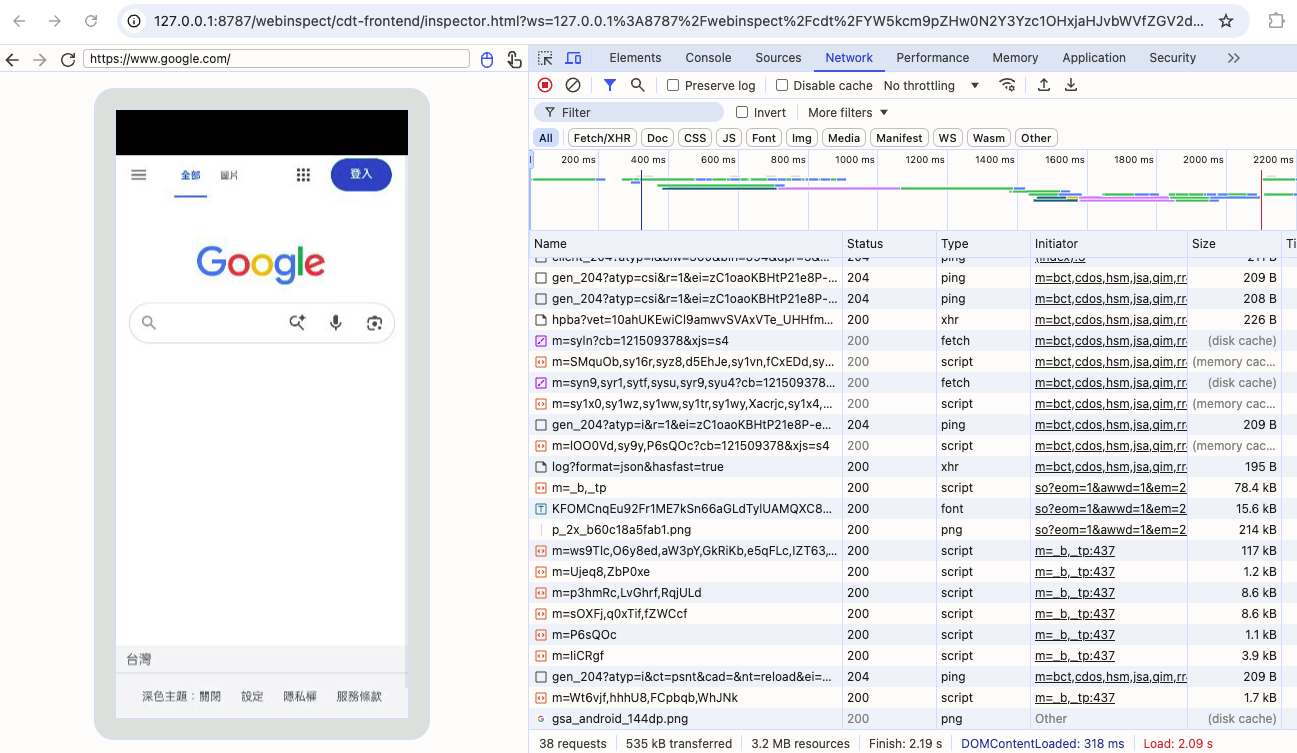The width and height of the screenshot is (1297, 753).
Task: Open Google Lens camera search
Action: [375, 322]
